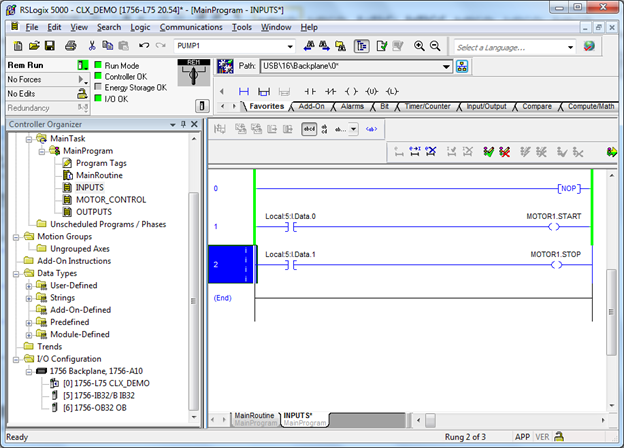This screenshot has height=448, width=624.
Task: Click the New project icon
Action: coord(18,46)
